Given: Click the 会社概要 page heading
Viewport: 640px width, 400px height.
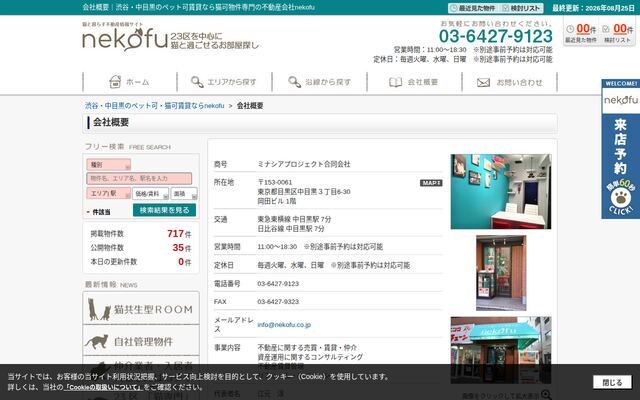Looking at the screenshot, I should pyautogui.click(x=111, y=122).
